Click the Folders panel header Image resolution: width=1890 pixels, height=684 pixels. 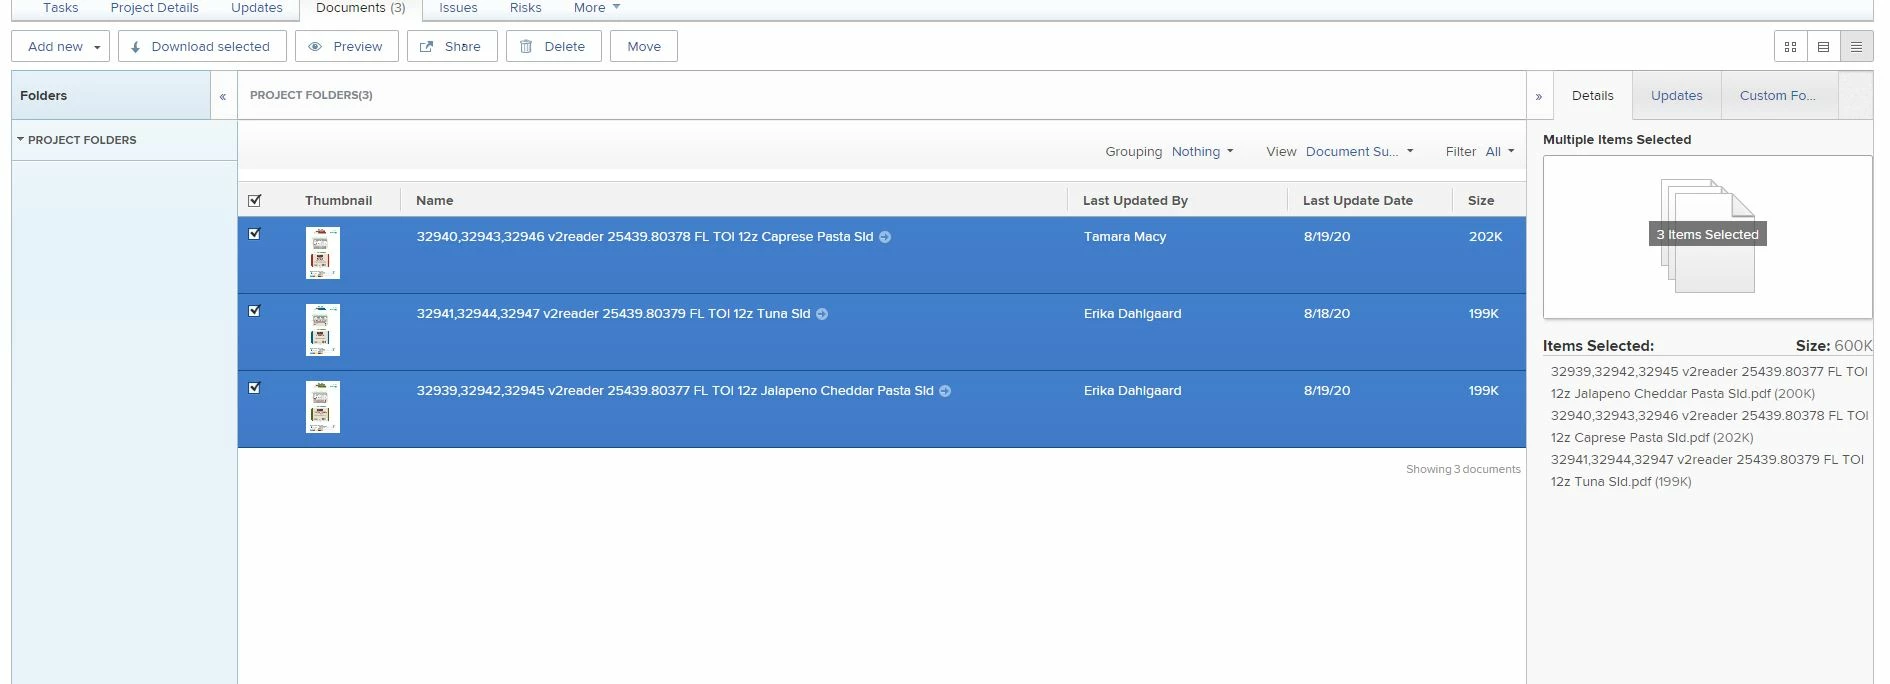coord(111,96)
